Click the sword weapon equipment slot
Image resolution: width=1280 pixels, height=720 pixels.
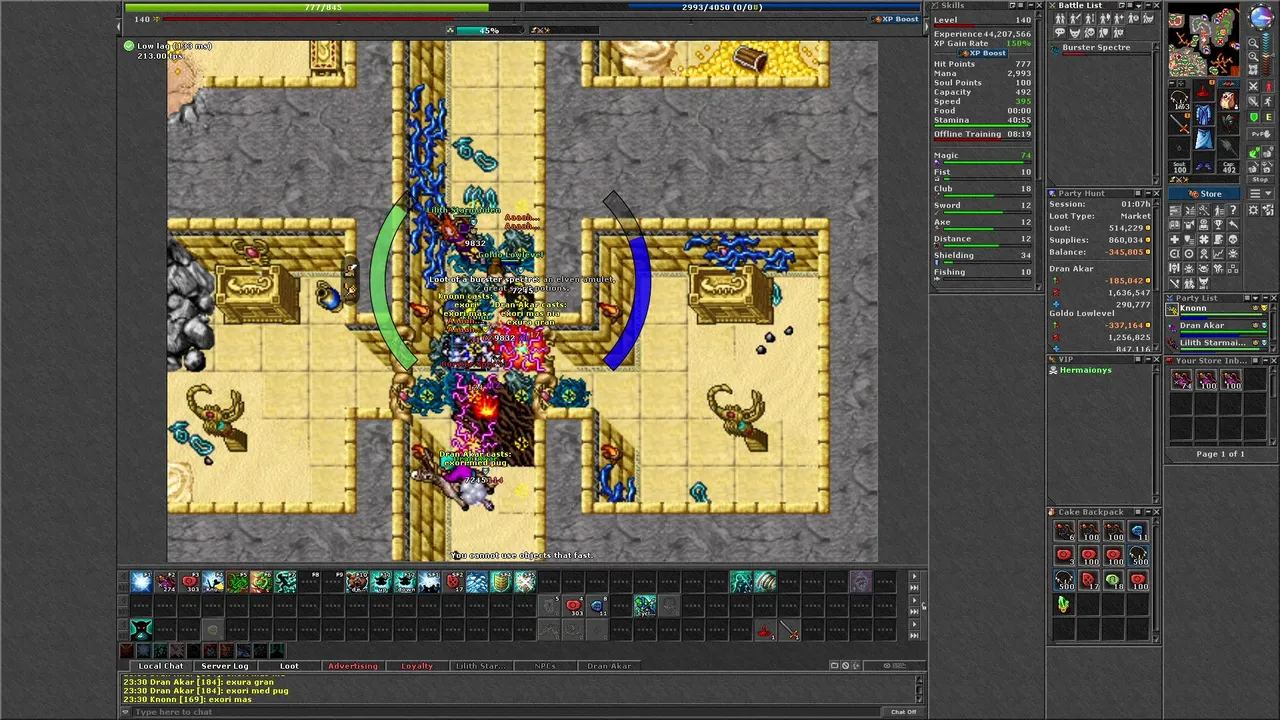[x=1179, y=124]
